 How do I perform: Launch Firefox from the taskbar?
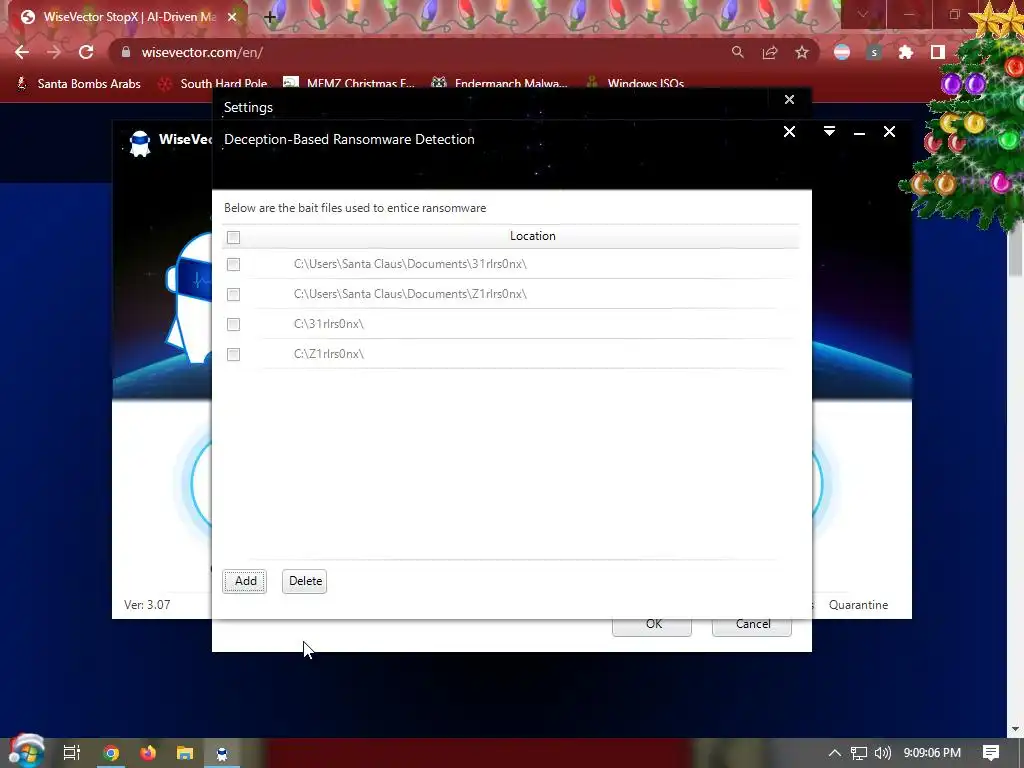pos(148,753)
